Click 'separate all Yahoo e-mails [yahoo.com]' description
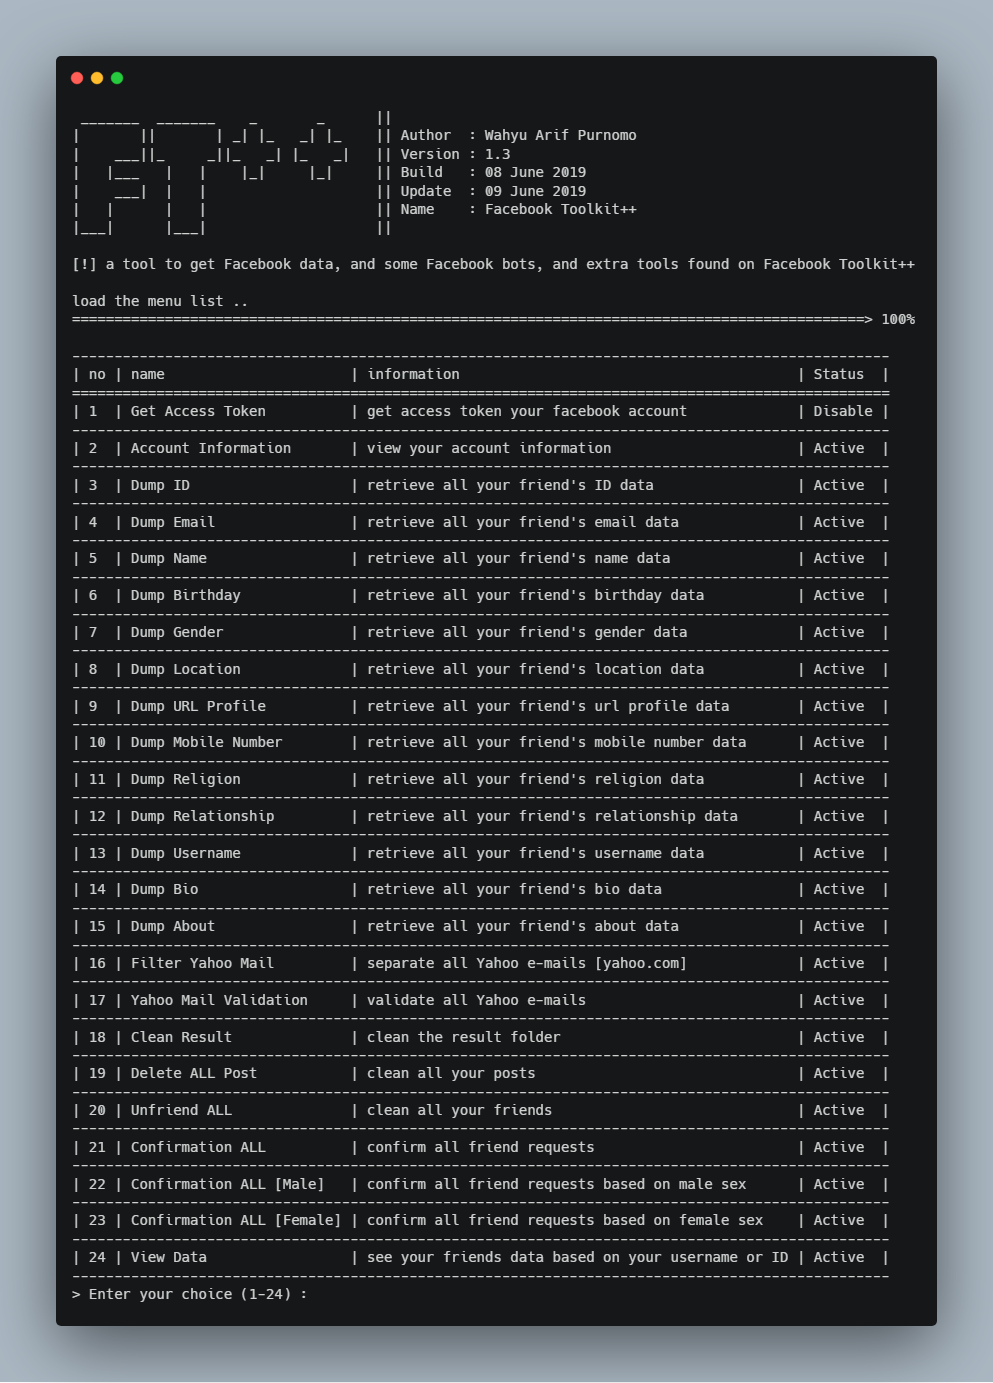This screenshot has height=1383, width=993. click(527, 963)
